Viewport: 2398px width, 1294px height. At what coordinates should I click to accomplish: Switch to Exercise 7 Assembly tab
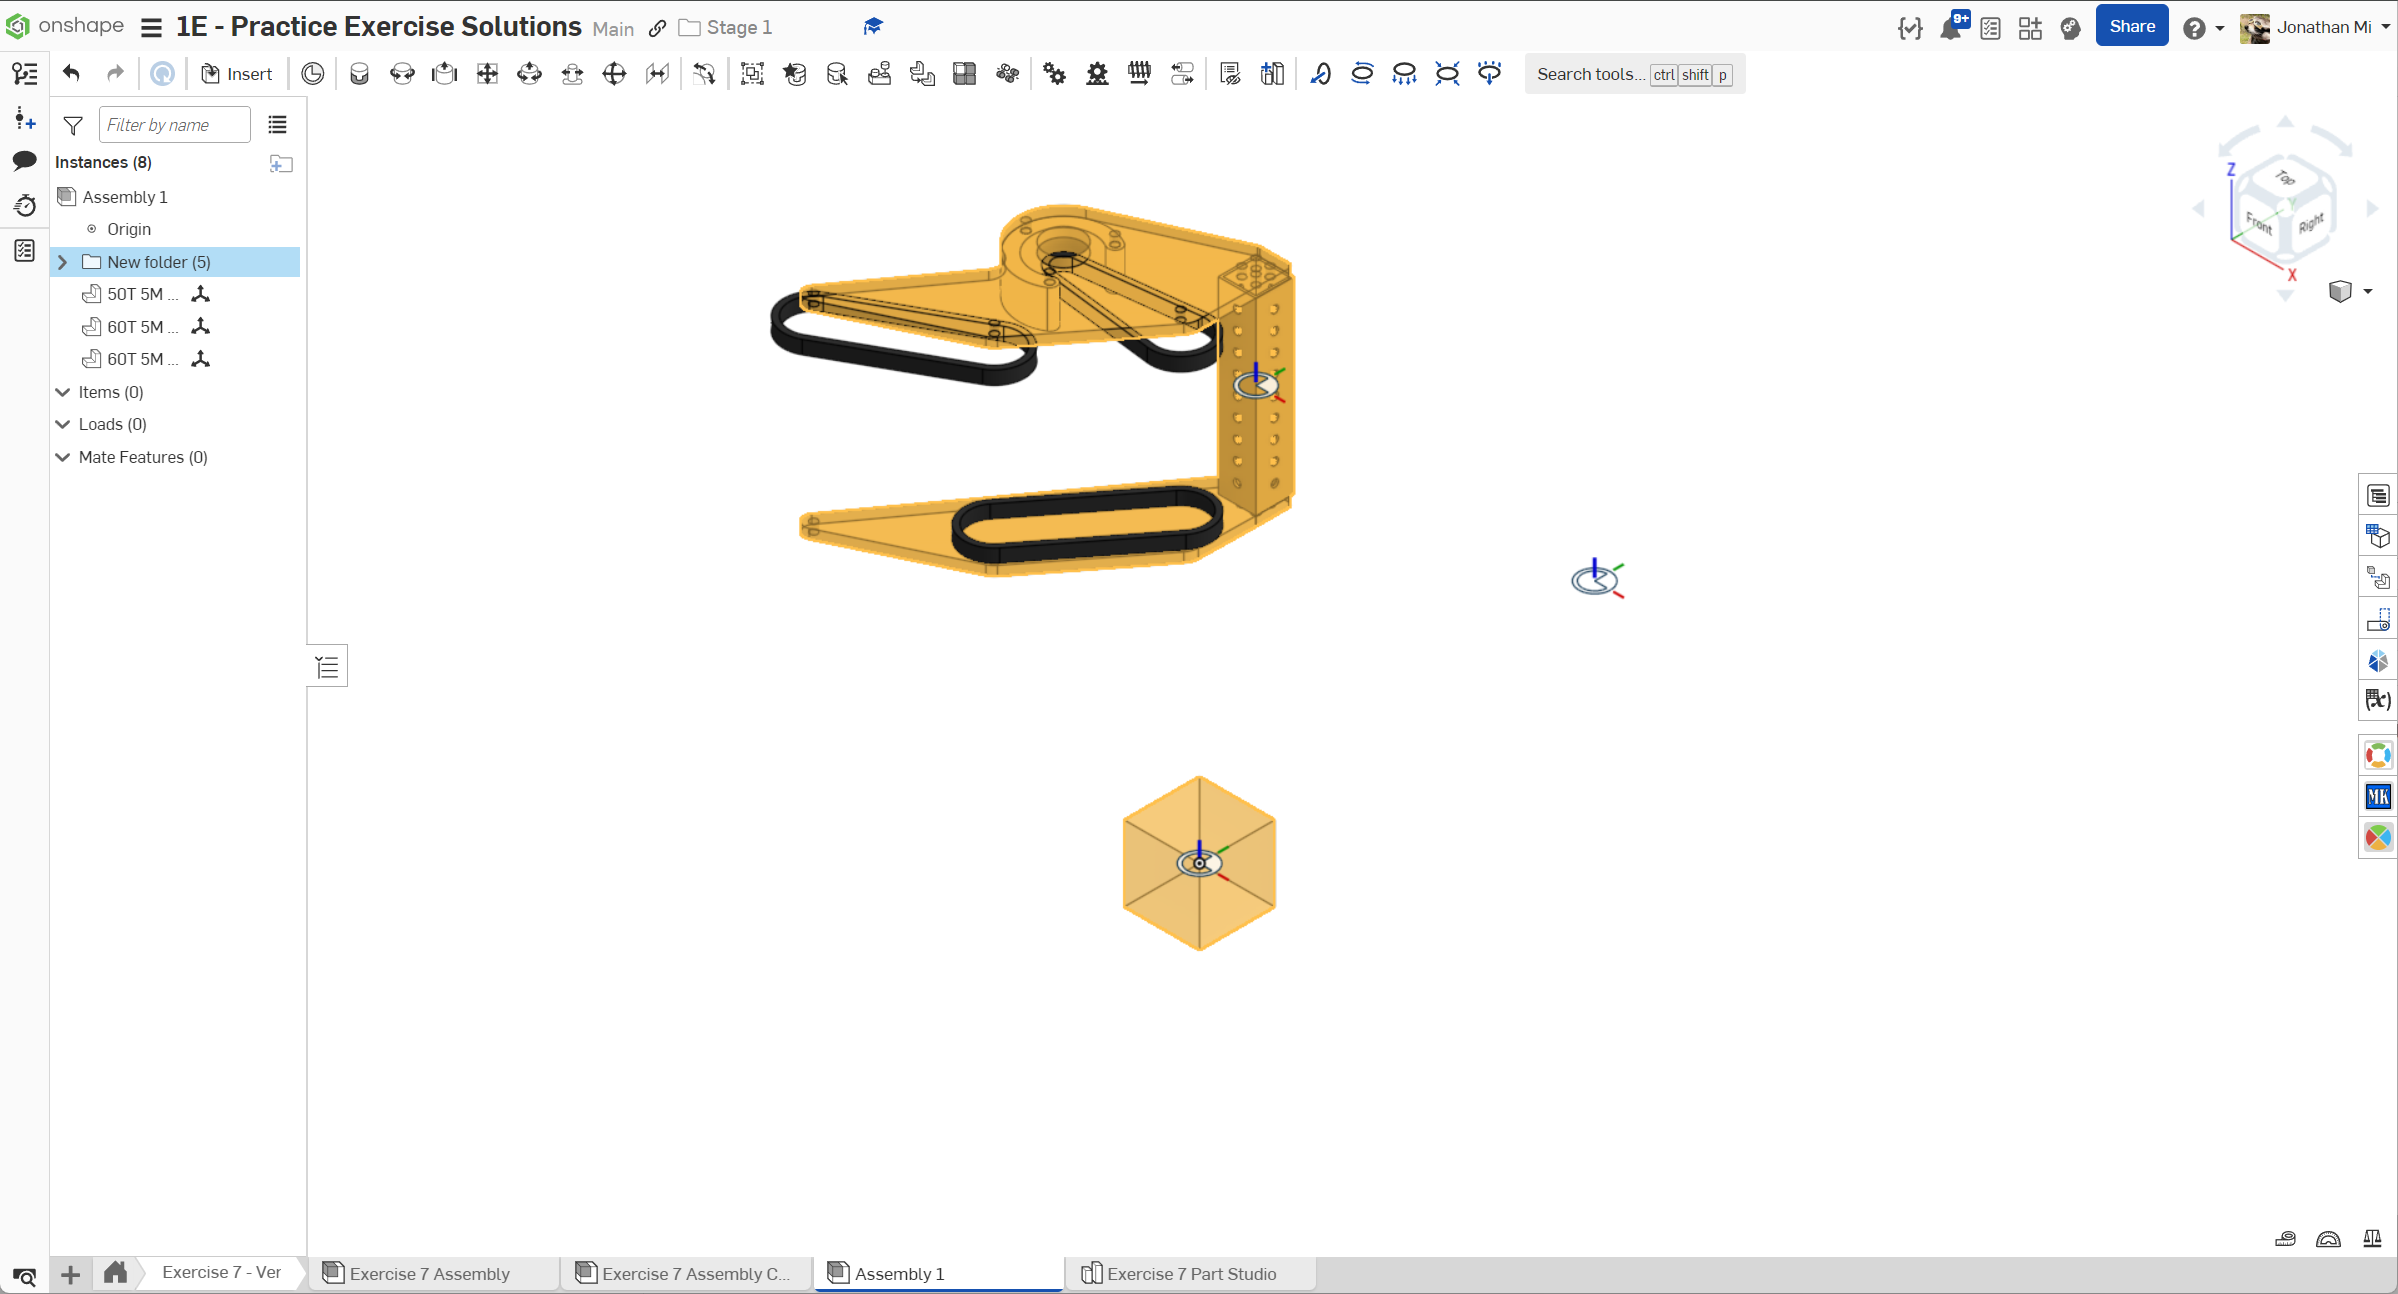(x=429, y=1273)
